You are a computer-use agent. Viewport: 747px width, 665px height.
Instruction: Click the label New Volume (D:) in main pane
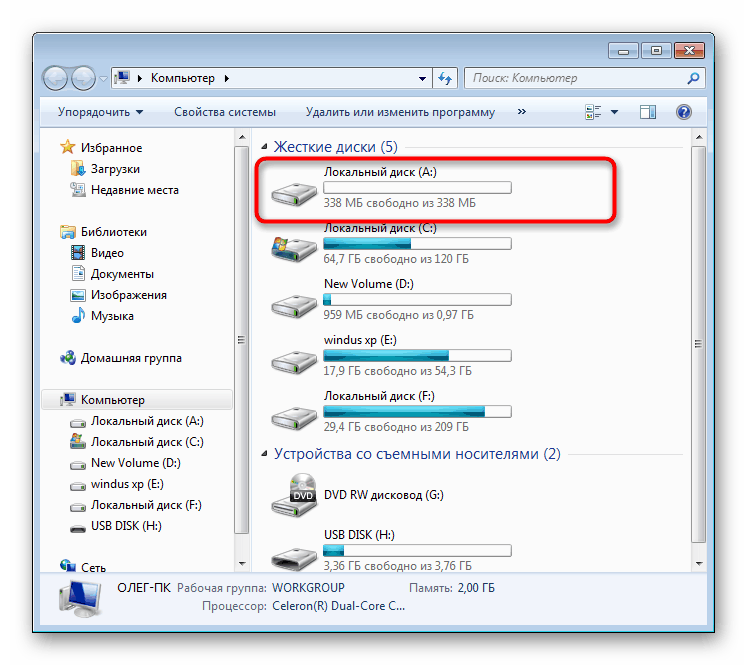(369, 284)
